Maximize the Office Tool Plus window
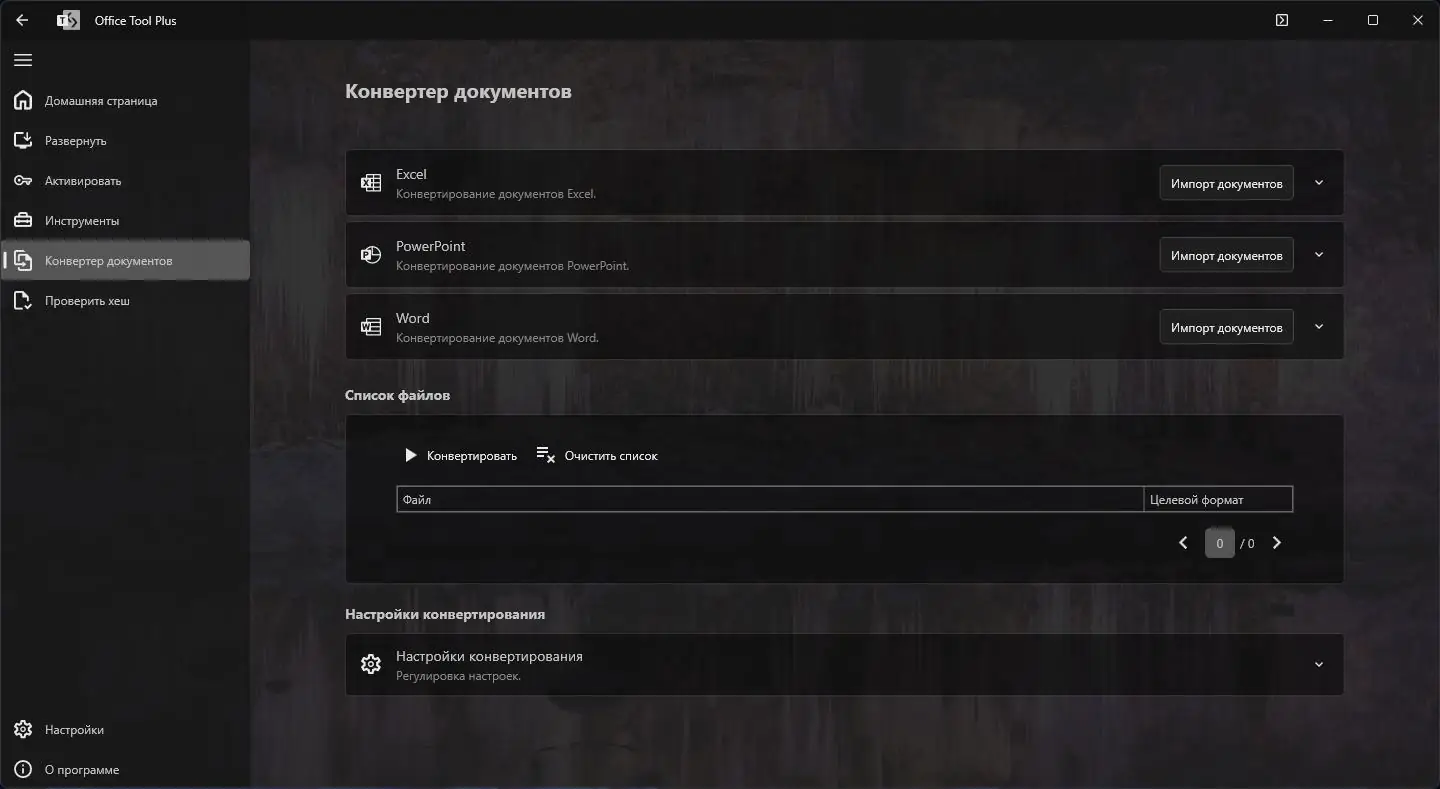The height and width of the screenshot is (789, 1440). [1373, 20]
